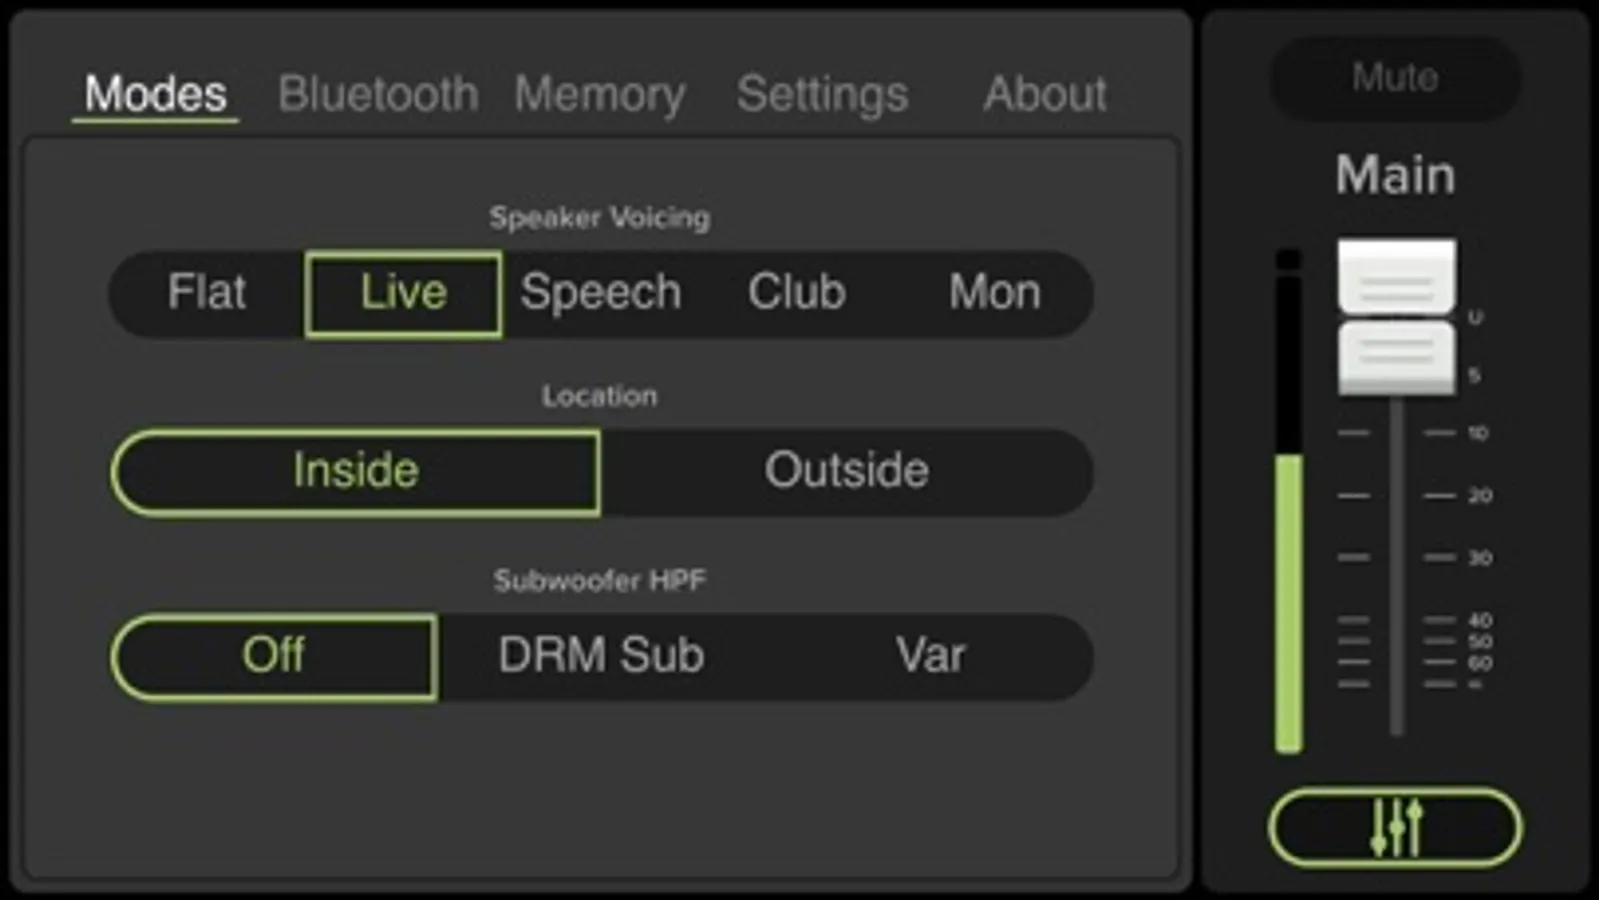The image size is (1599, 900).
Task: Choose Live speaker voicing
Action: click(403, 293)
